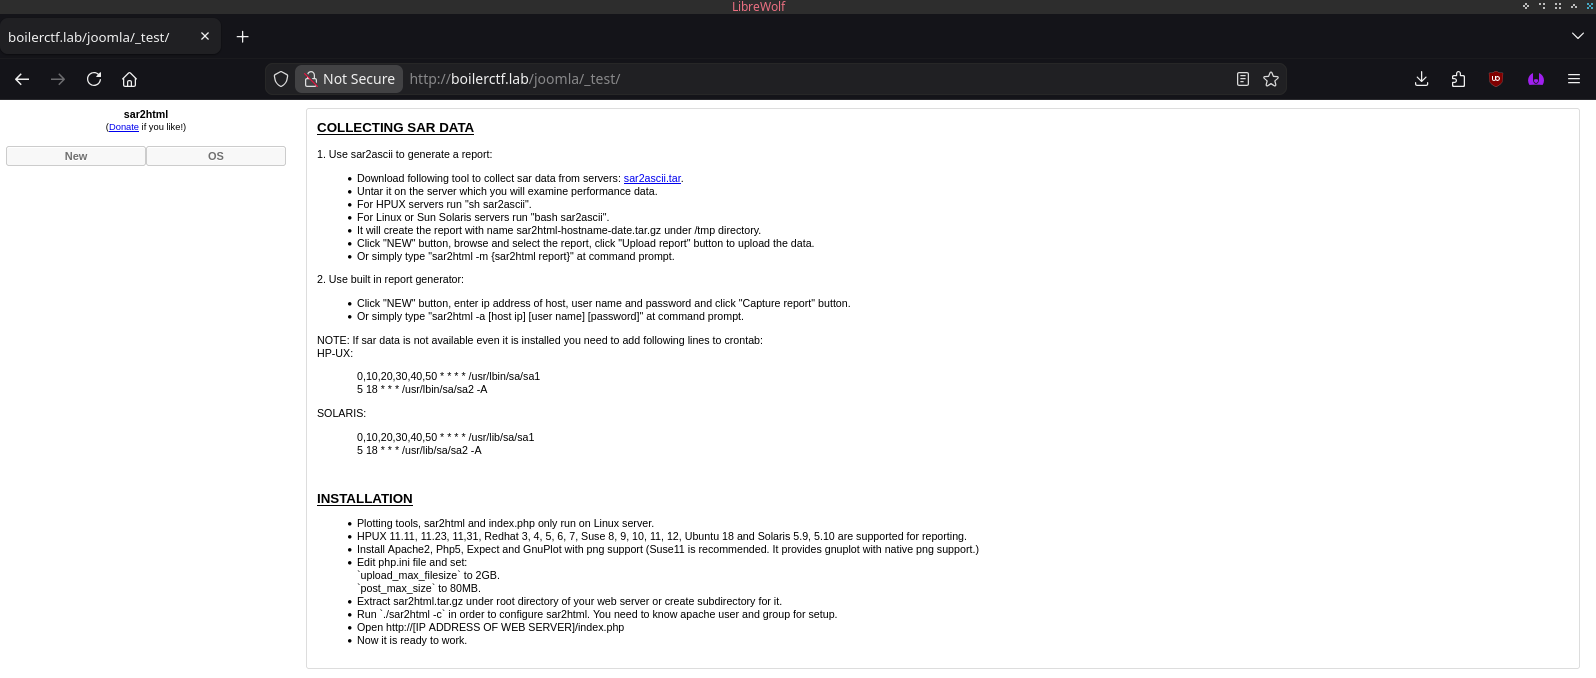Open the tracking protection shield icon

tap(281, 79)
